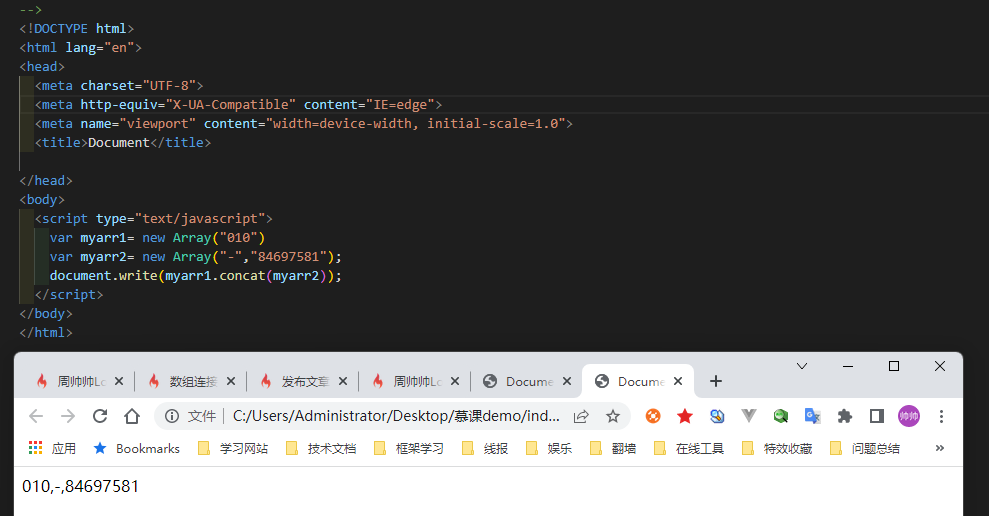Screen dimensions: 989x516
Task: Open the blue search extension icon
Action: (x=717, y=416)
